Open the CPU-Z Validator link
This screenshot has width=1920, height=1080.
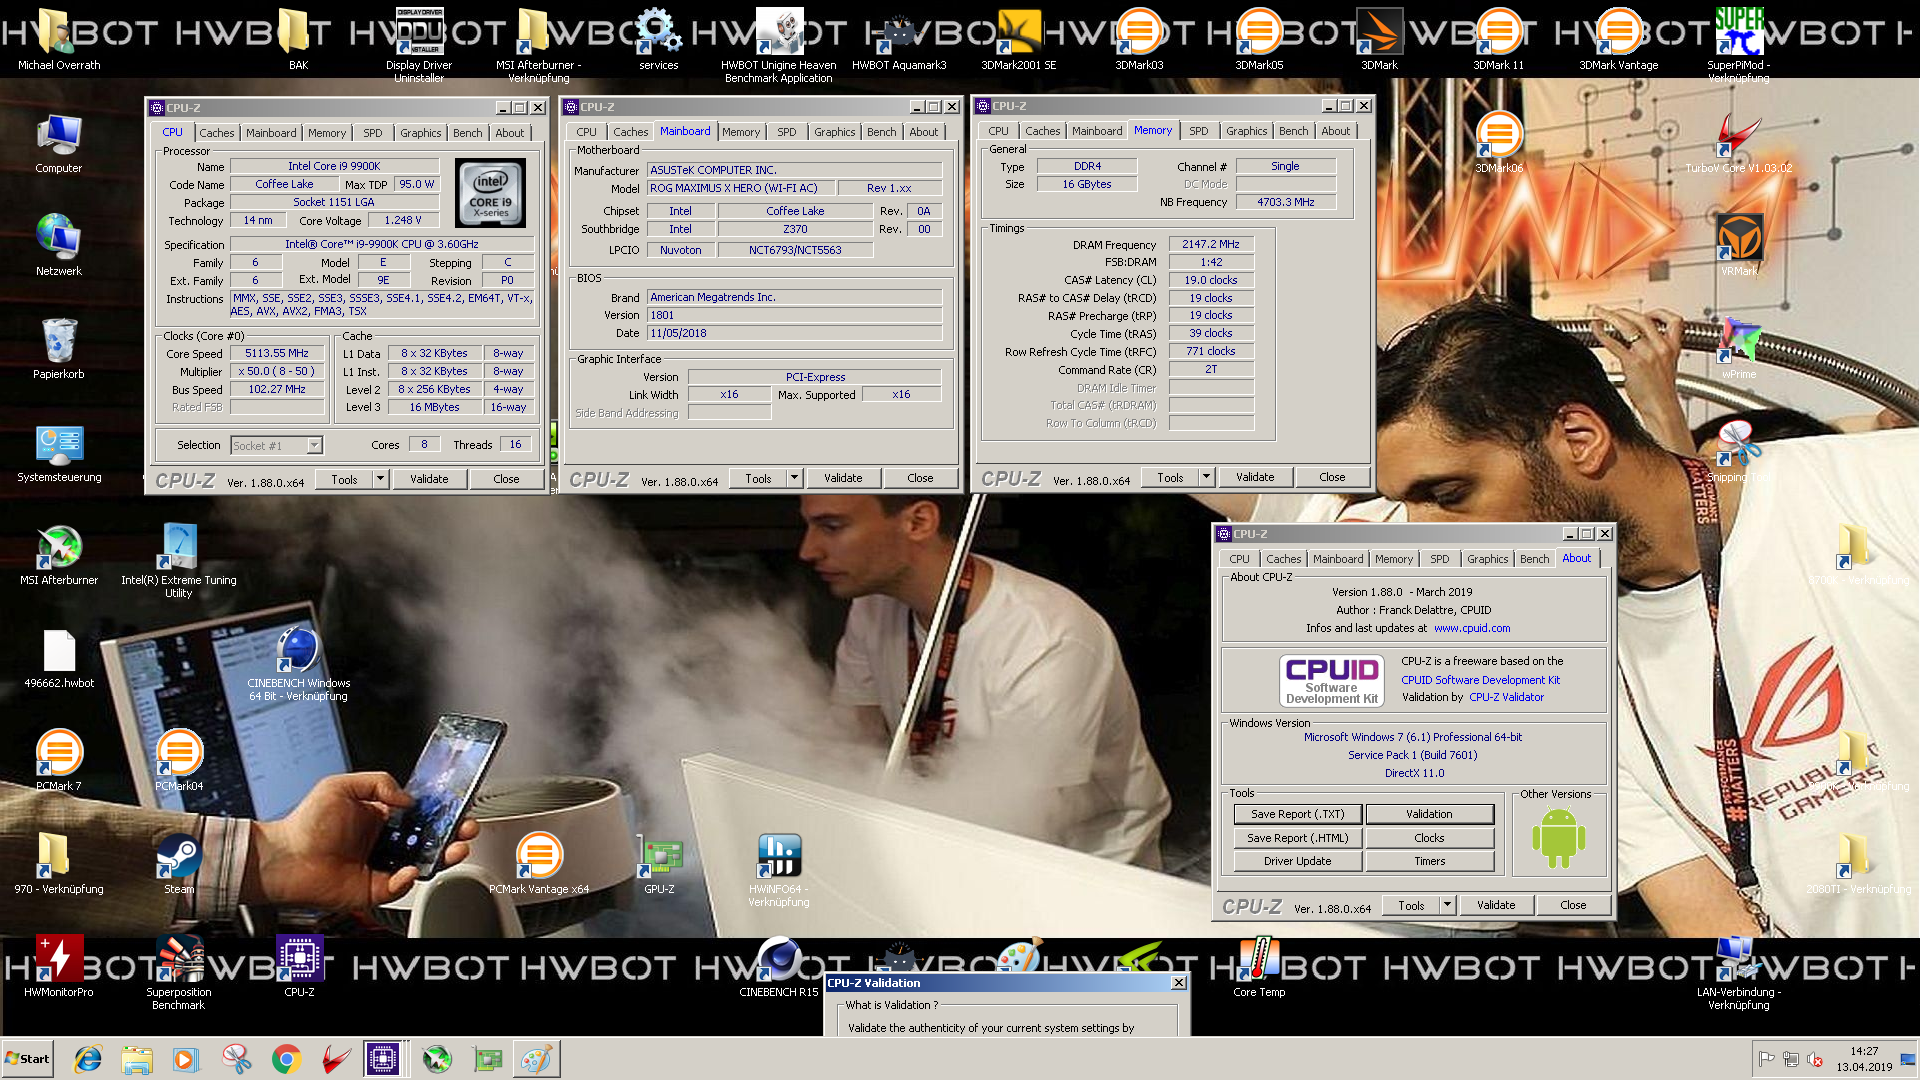tap(1506, 697)
